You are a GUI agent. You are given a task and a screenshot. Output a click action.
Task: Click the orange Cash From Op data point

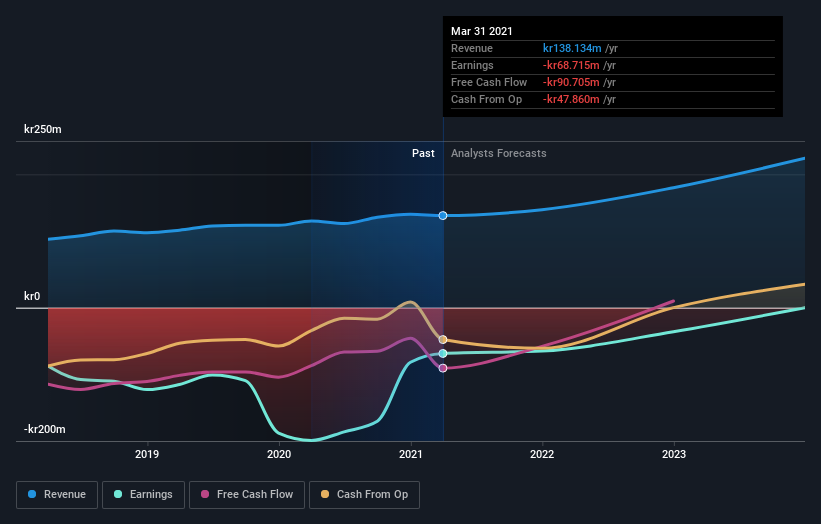click(x=443, y=340)
